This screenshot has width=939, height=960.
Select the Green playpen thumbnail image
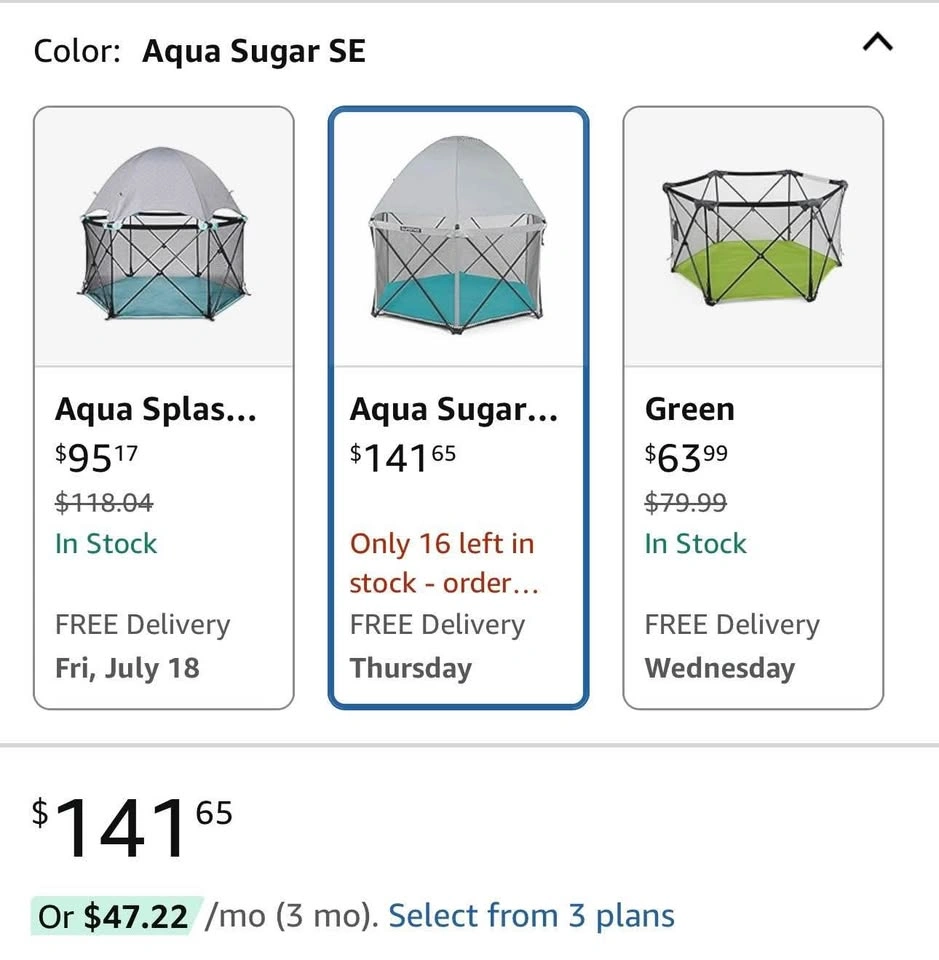pyautogui.click(x=753, y=237)
